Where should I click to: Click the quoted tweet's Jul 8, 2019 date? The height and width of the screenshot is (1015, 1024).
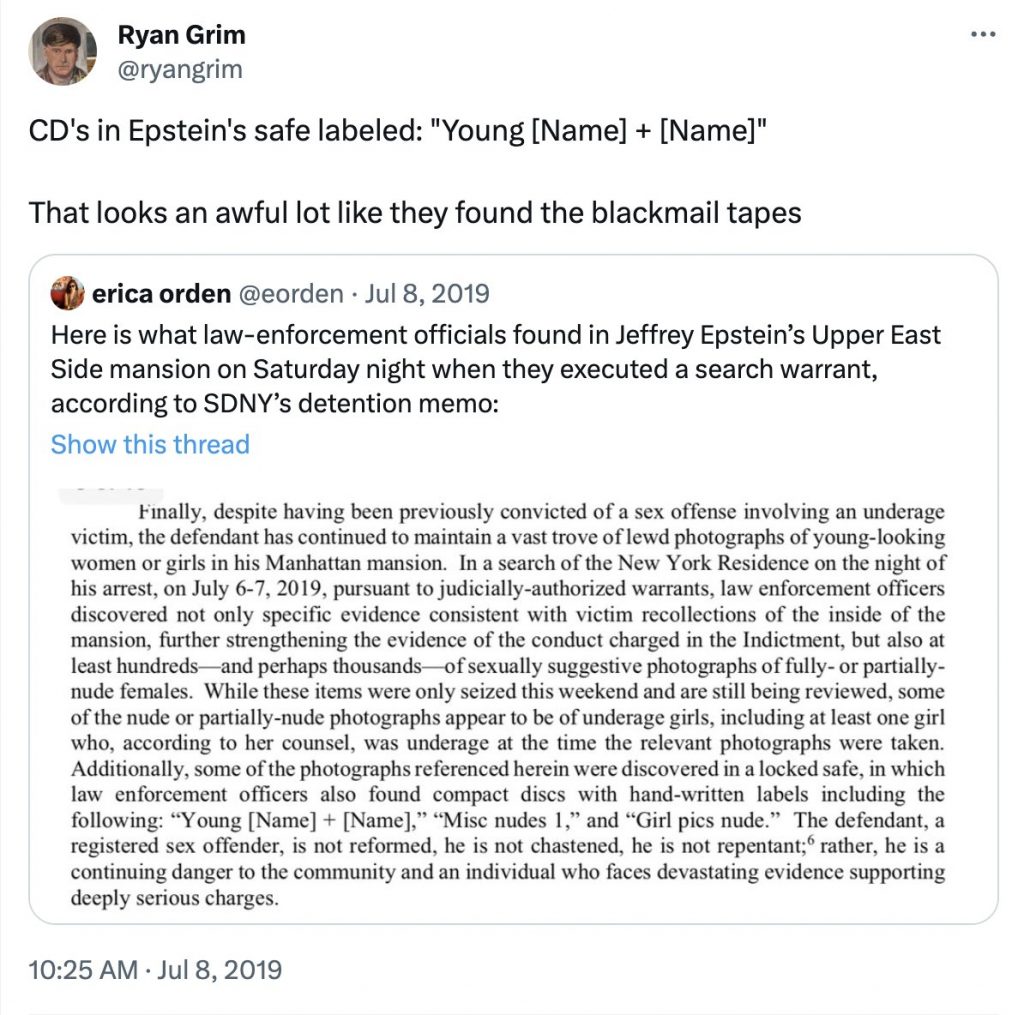click(x=430, y=294)
